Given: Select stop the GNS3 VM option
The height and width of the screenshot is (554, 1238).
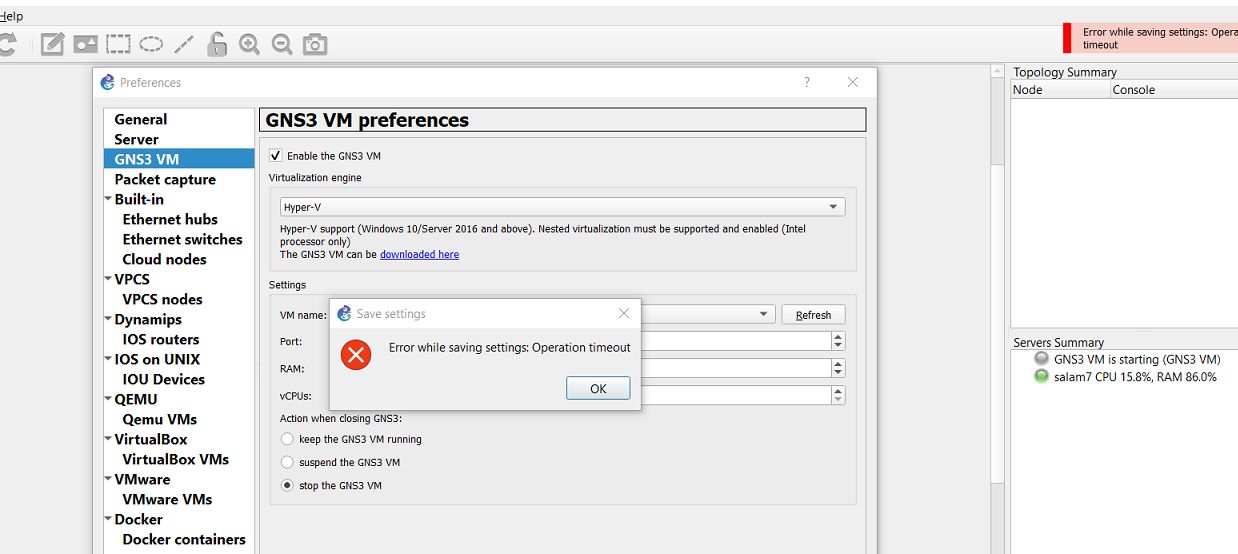Looking at the screenshot, I should [x=287, y=485].
